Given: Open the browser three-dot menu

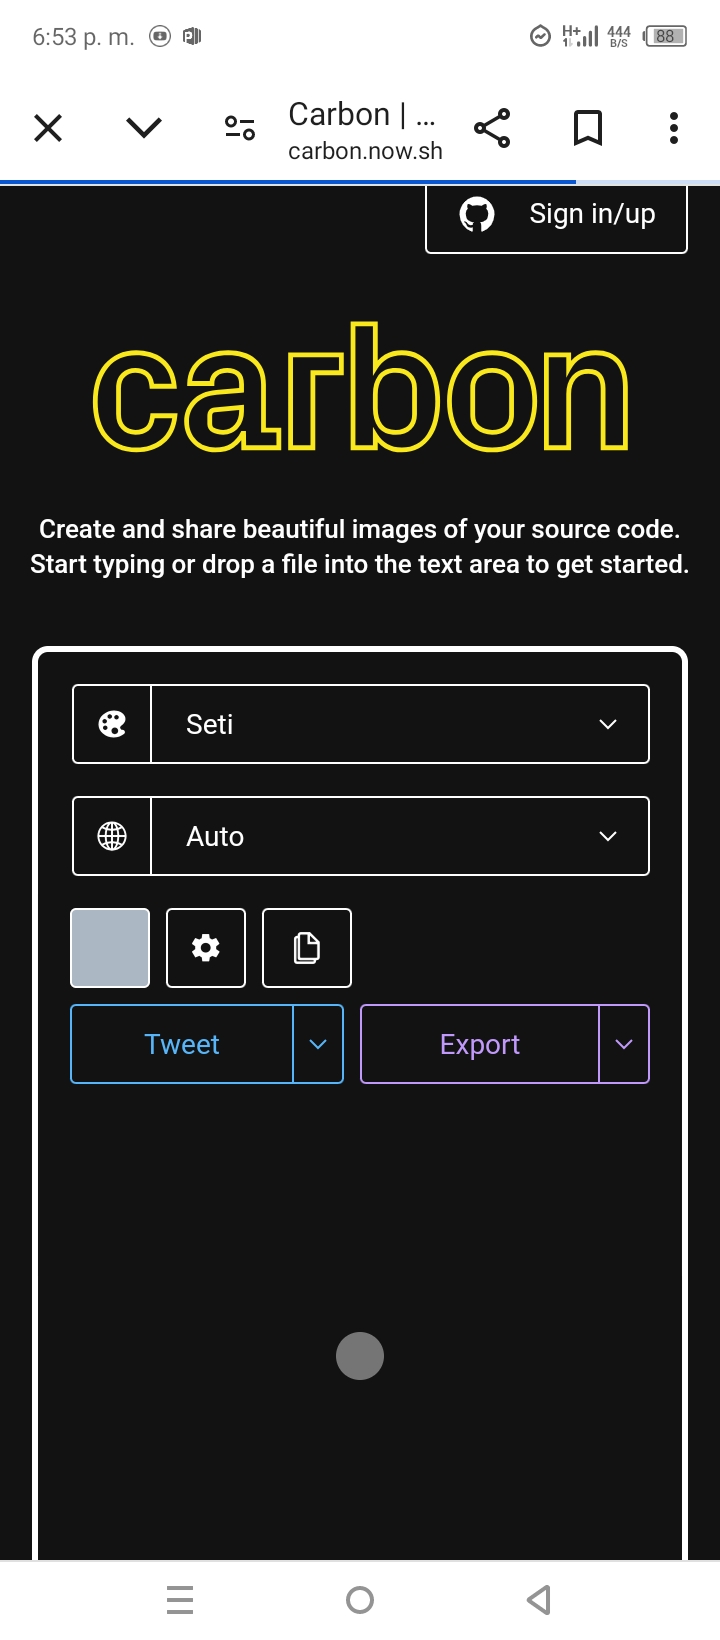Looking at the screenshot, I should 674,128.
